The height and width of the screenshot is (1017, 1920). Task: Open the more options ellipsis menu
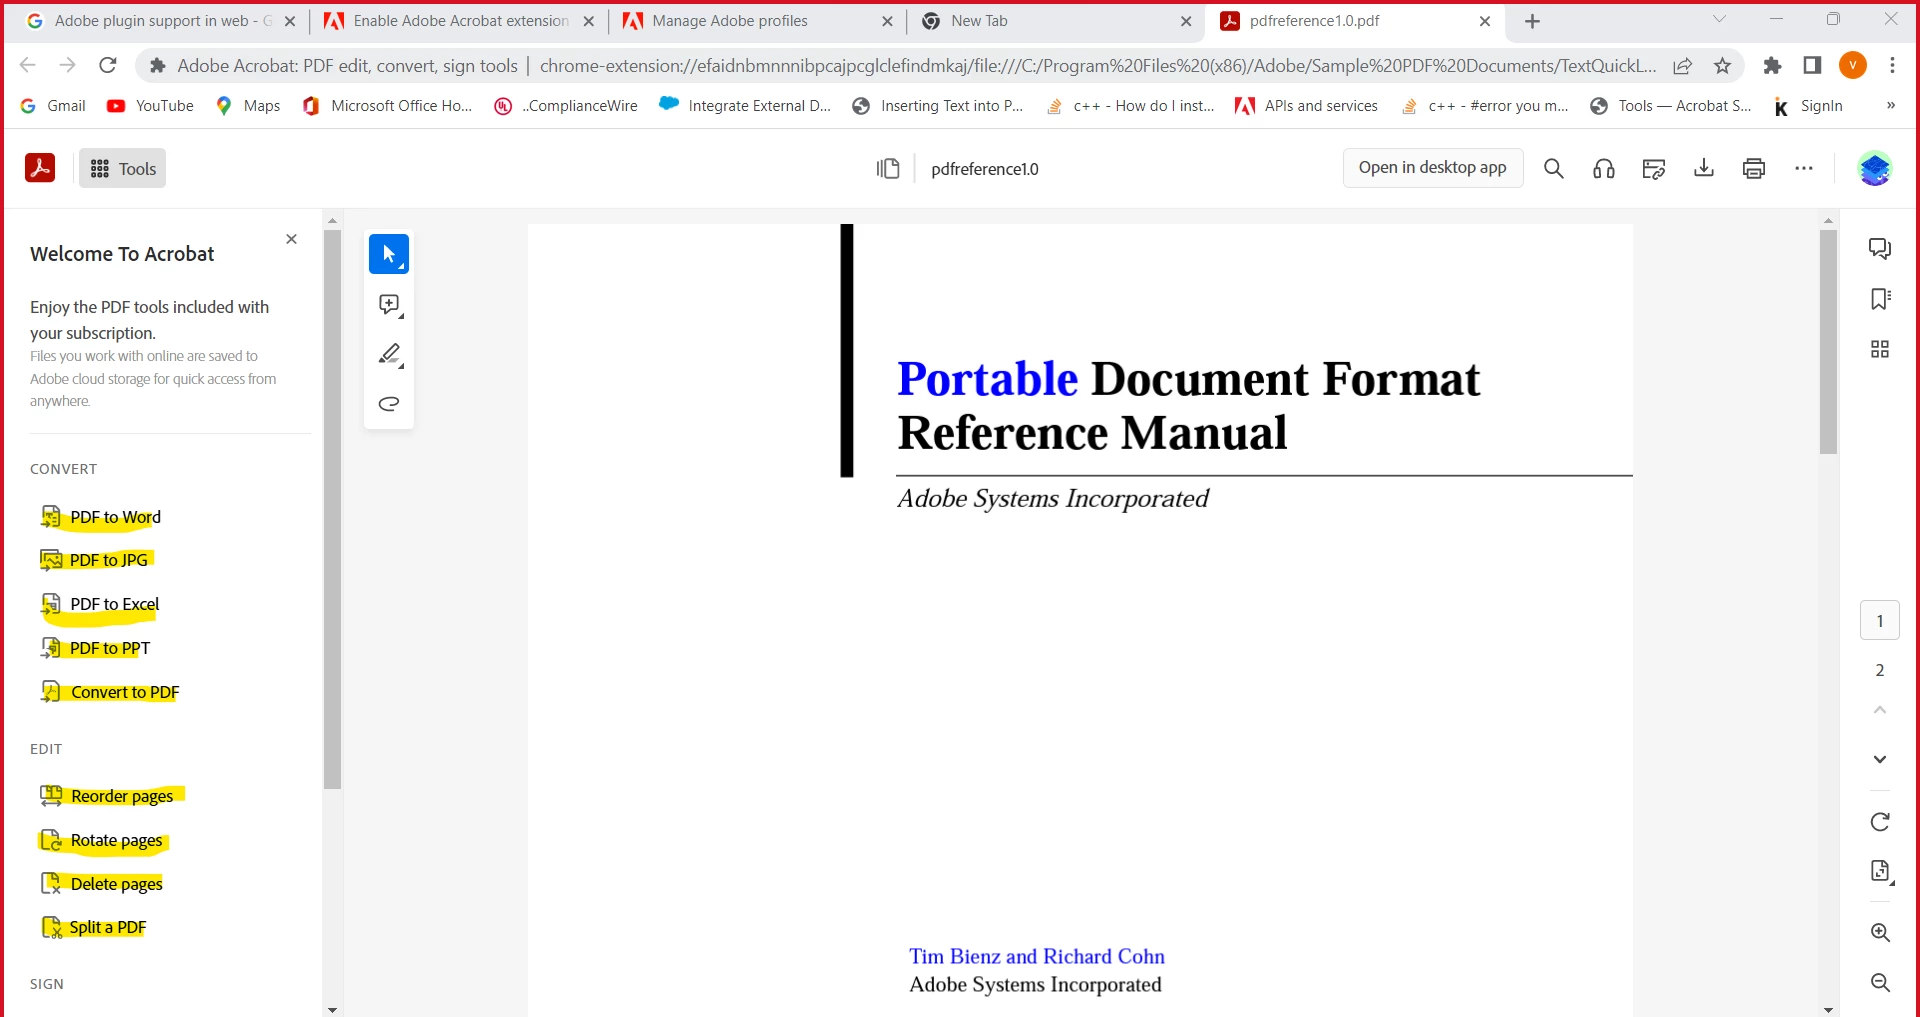coord(1804,168)
